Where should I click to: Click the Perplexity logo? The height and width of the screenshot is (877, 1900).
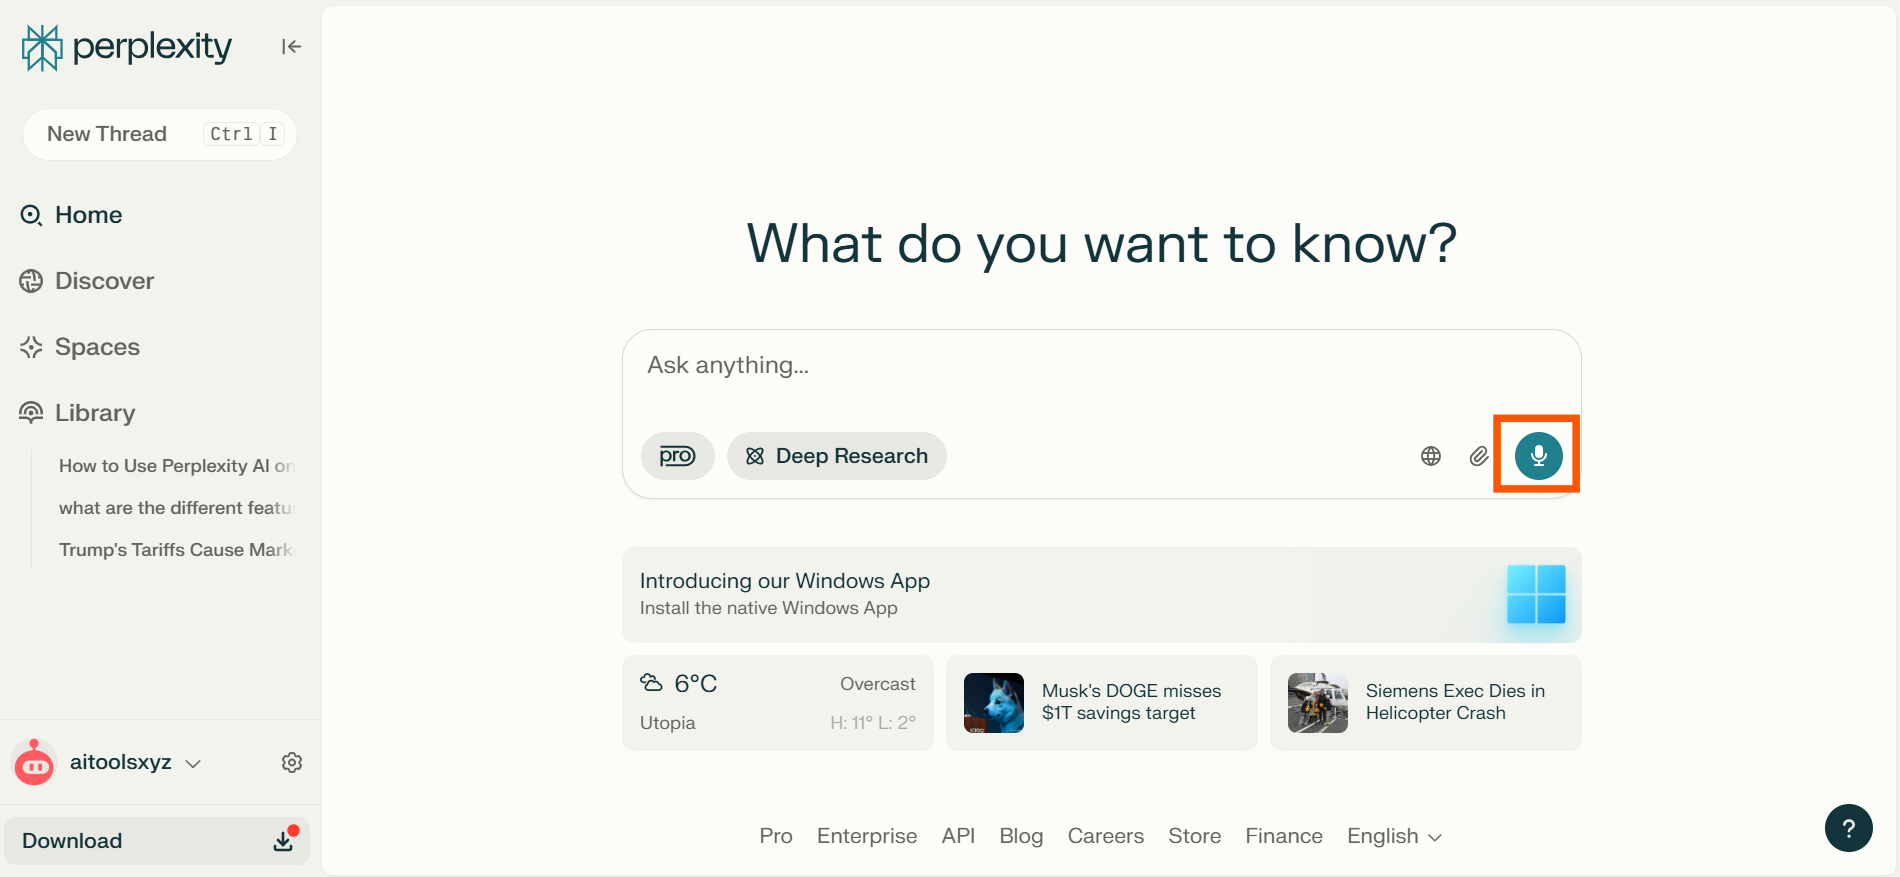[127, 47]
